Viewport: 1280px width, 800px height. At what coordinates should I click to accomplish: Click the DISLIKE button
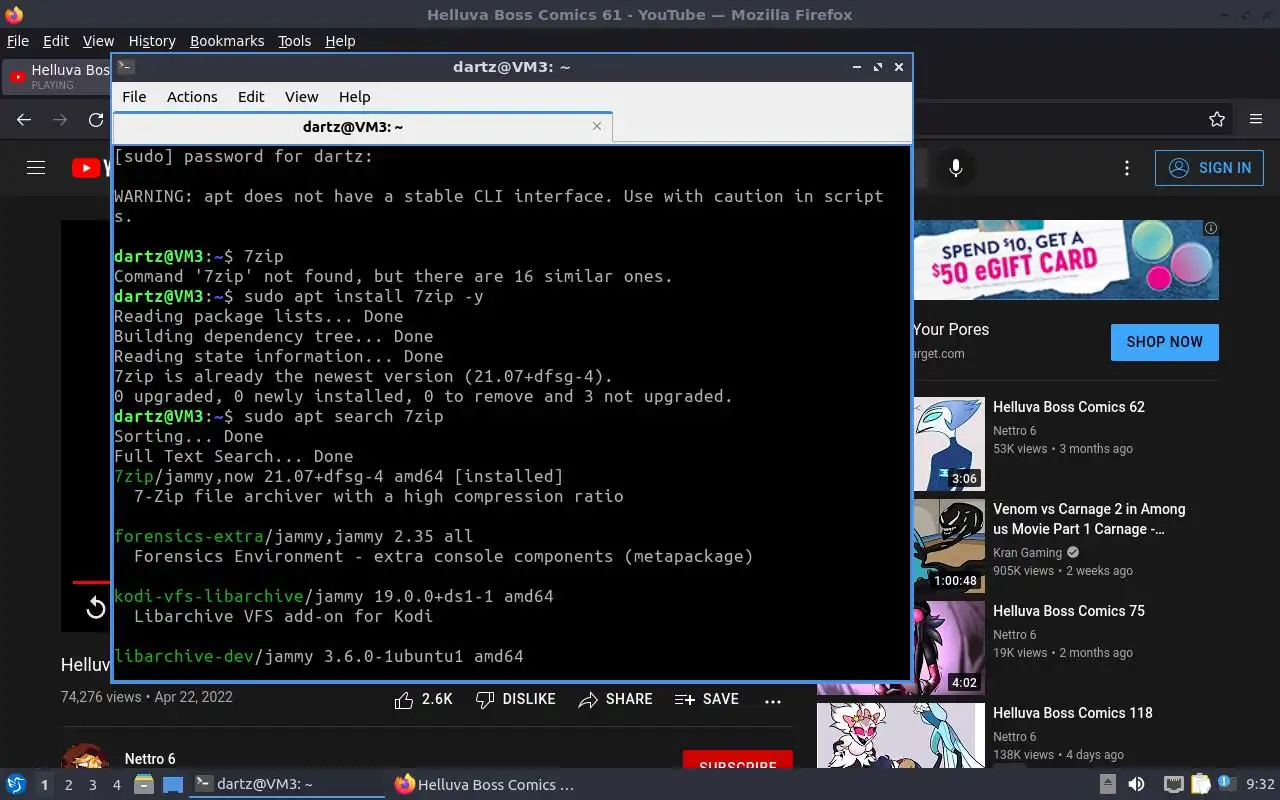pyautogui.click(x=515, y=700)
